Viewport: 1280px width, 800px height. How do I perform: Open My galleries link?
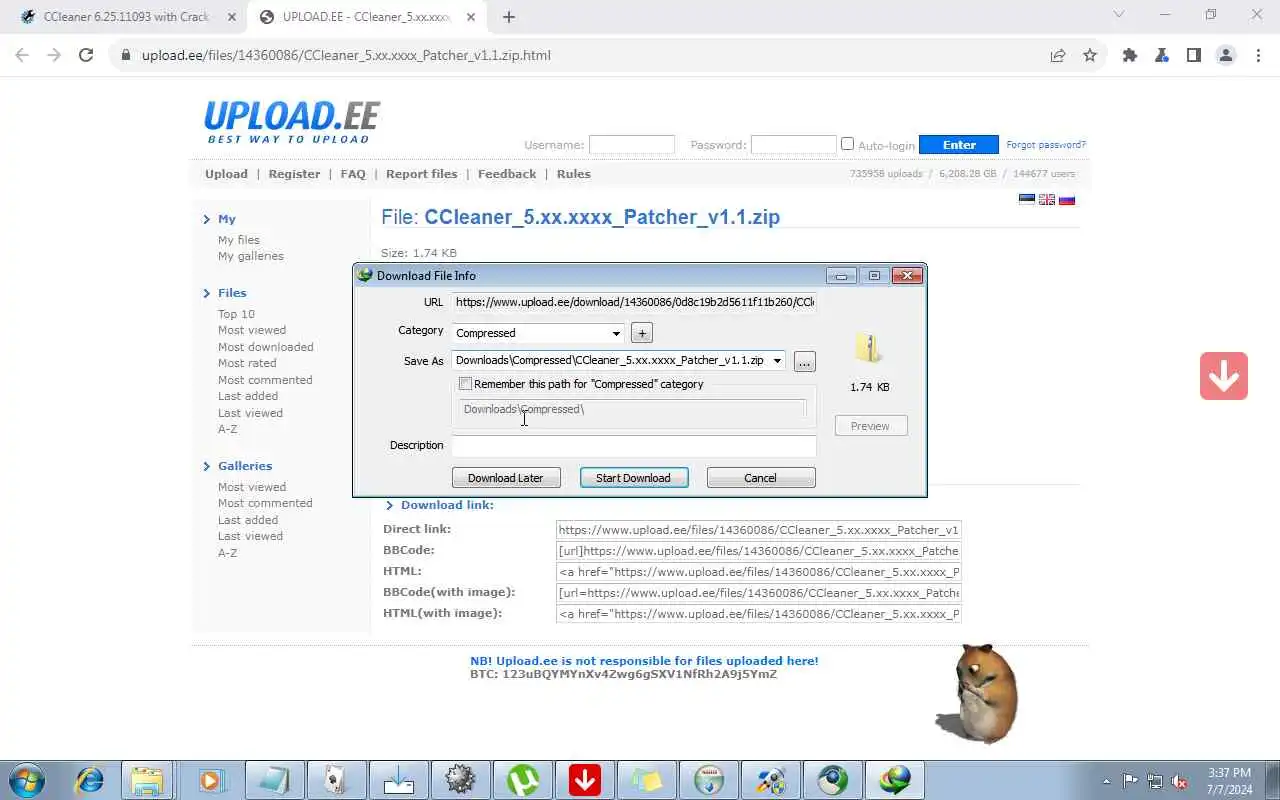[x=251, y=256]
